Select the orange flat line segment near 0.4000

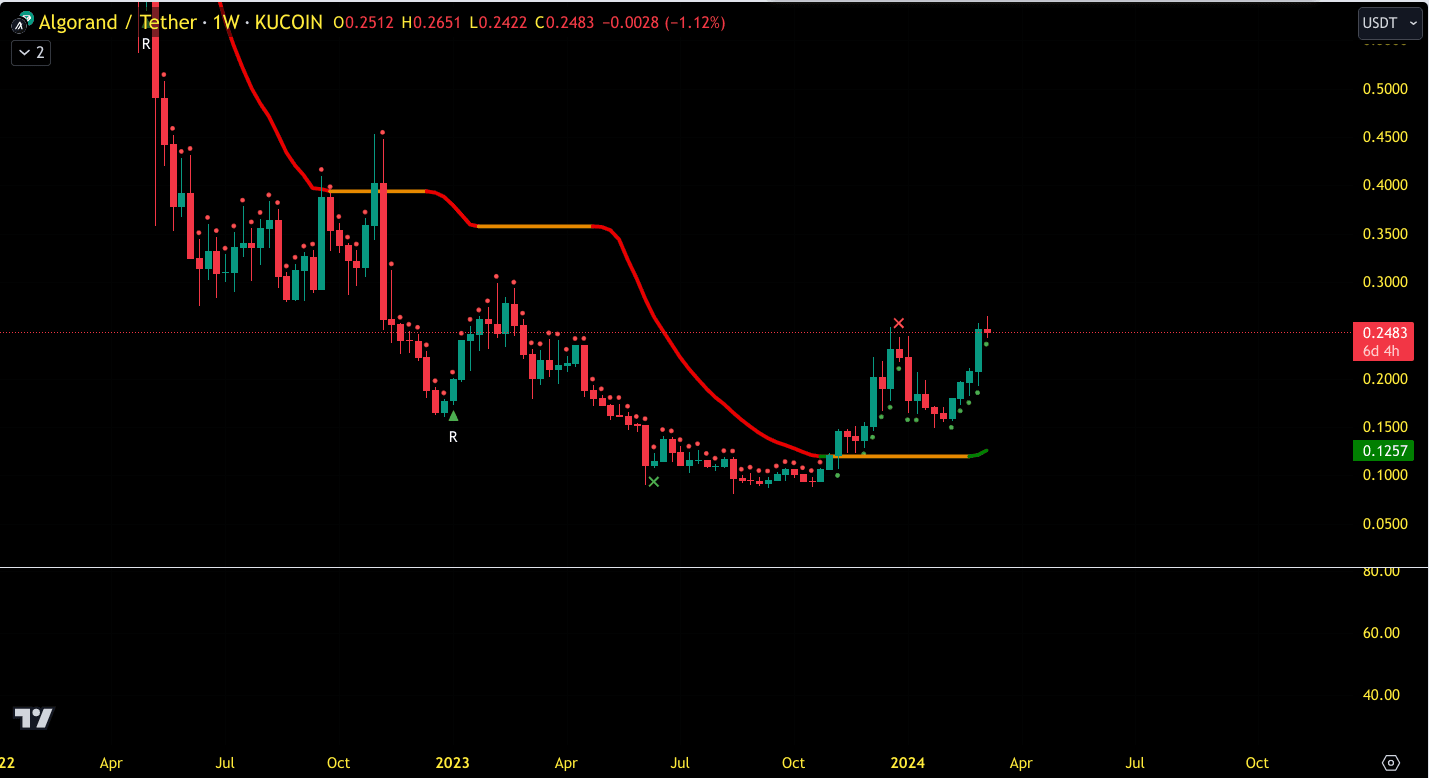pyautogui.click(x=377, y=191)
